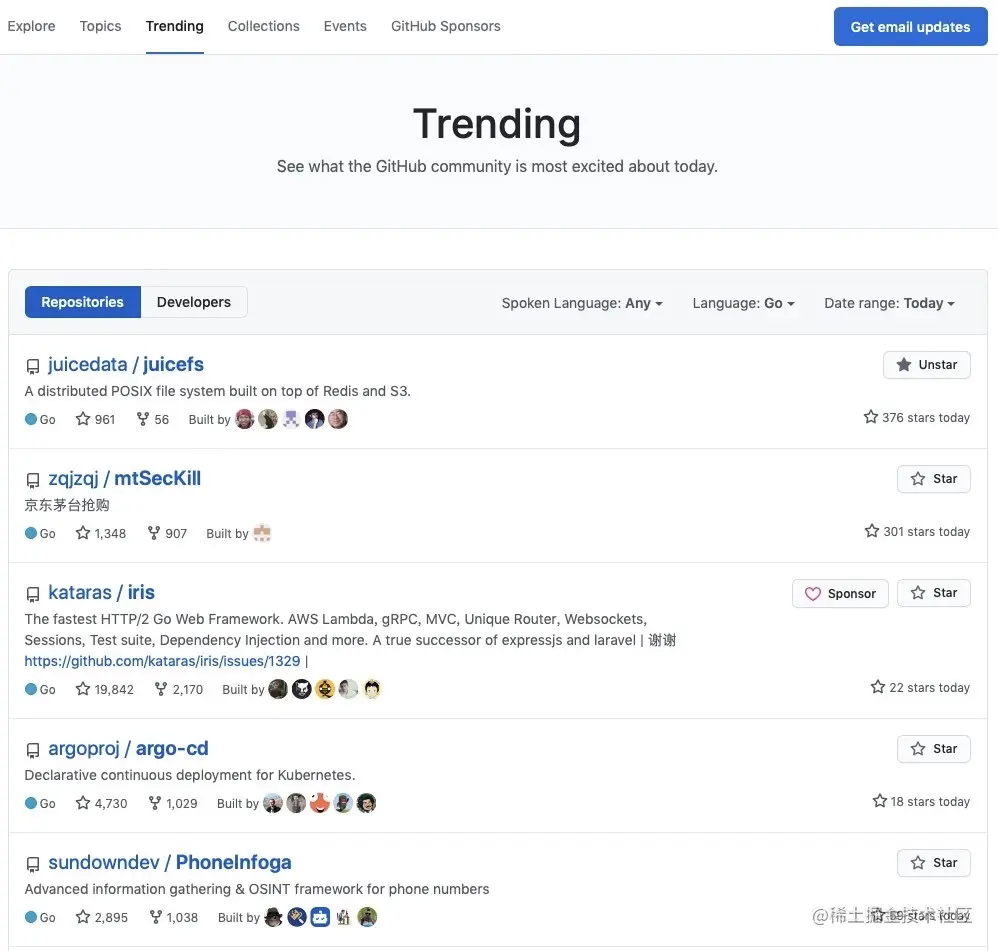Viewport: 998px width, 951px height.
Task: Click the 376 stars today text
Action: (917, 417)
